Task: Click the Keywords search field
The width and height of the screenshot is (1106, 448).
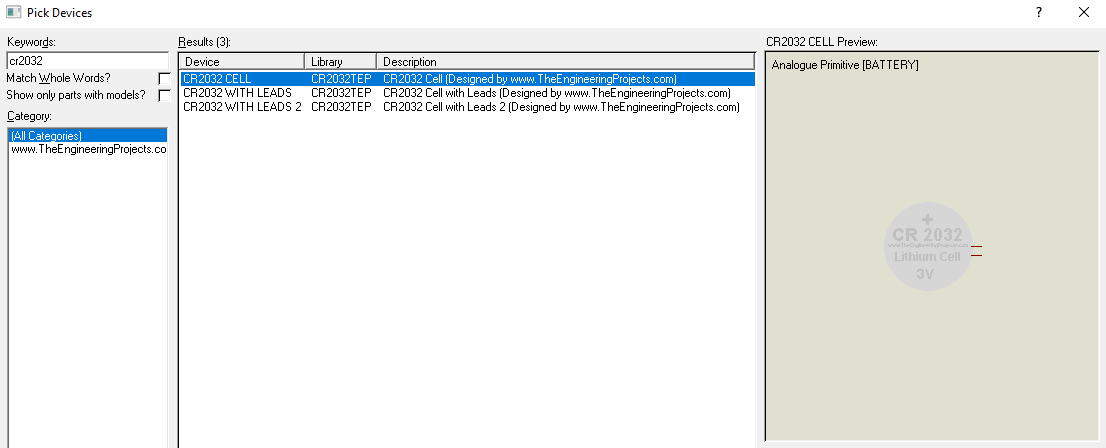Action: (87, 60)
